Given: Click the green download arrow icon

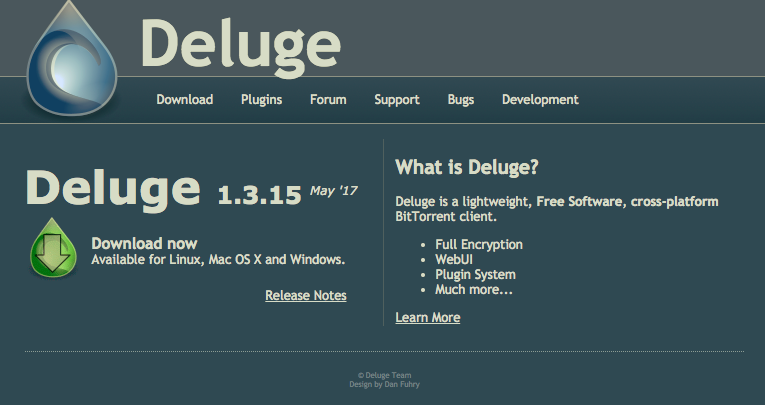Looking at the screenshot, I should pyautogui.click(x=53, y=248).
